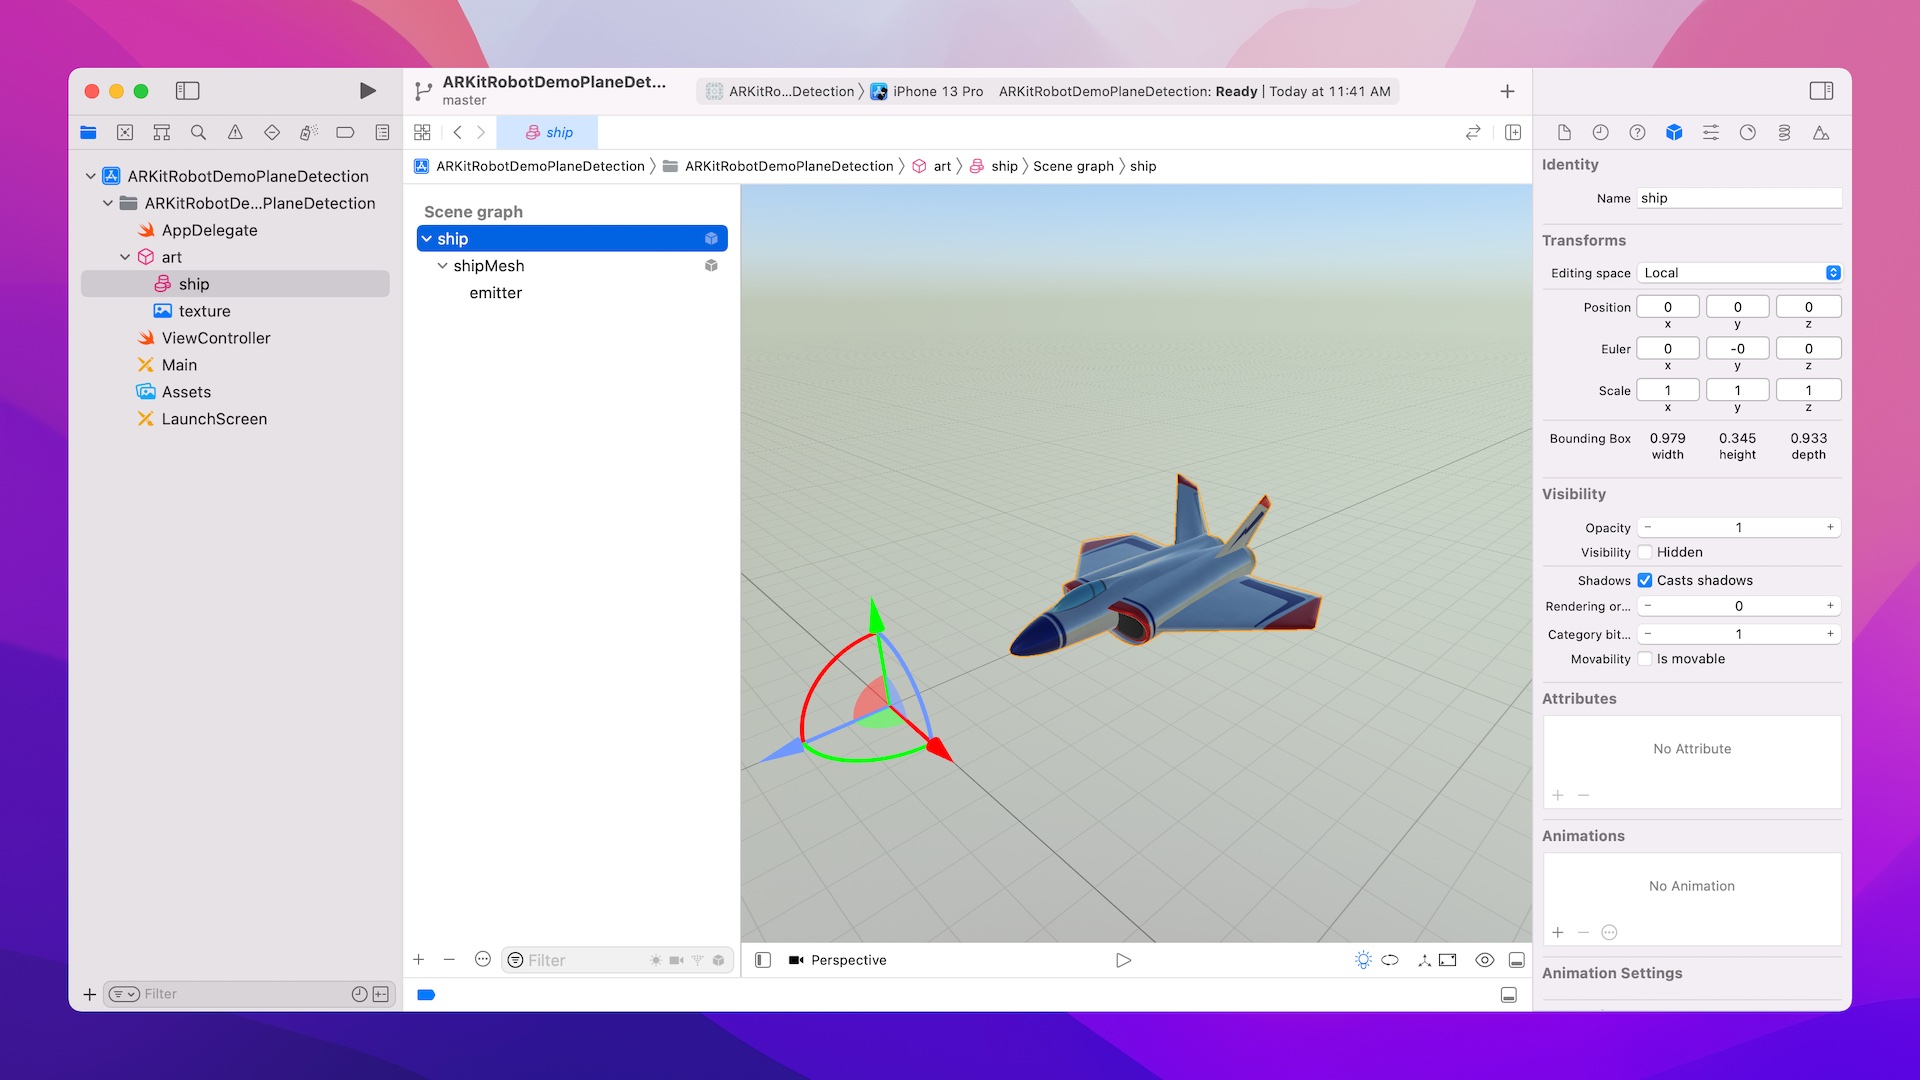Collapse the art folder in navigator

125,257
